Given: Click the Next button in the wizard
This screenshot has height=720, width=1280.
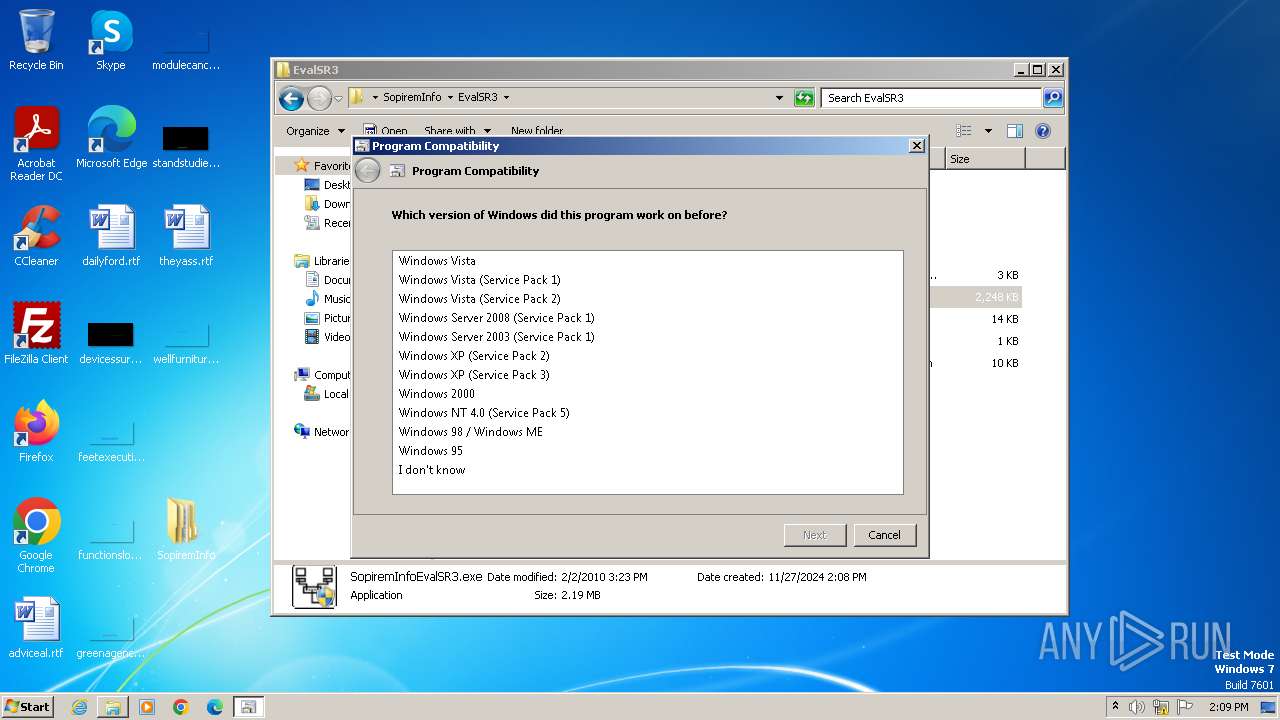Looking at the screenshot, I should 815,535.
